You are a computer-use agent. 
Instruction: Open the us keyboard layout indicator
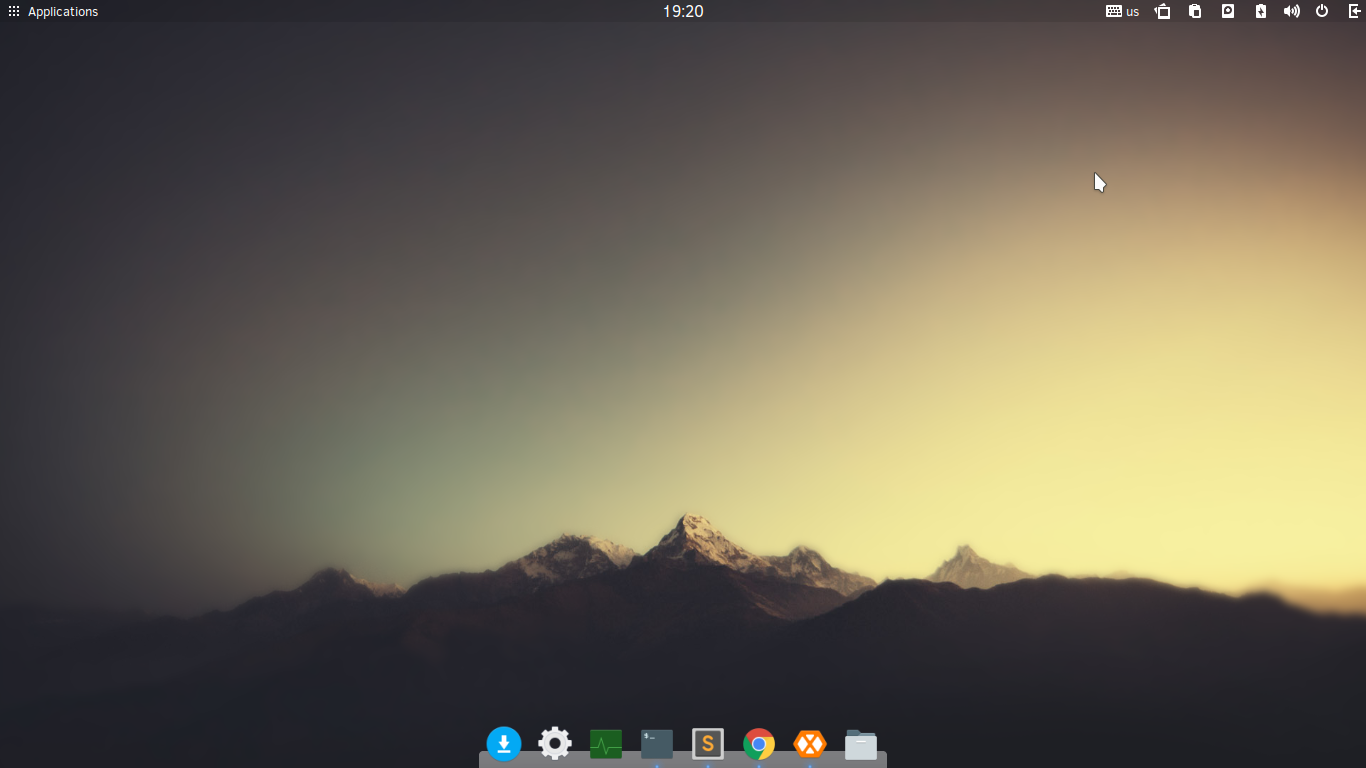click(1122, 12)
